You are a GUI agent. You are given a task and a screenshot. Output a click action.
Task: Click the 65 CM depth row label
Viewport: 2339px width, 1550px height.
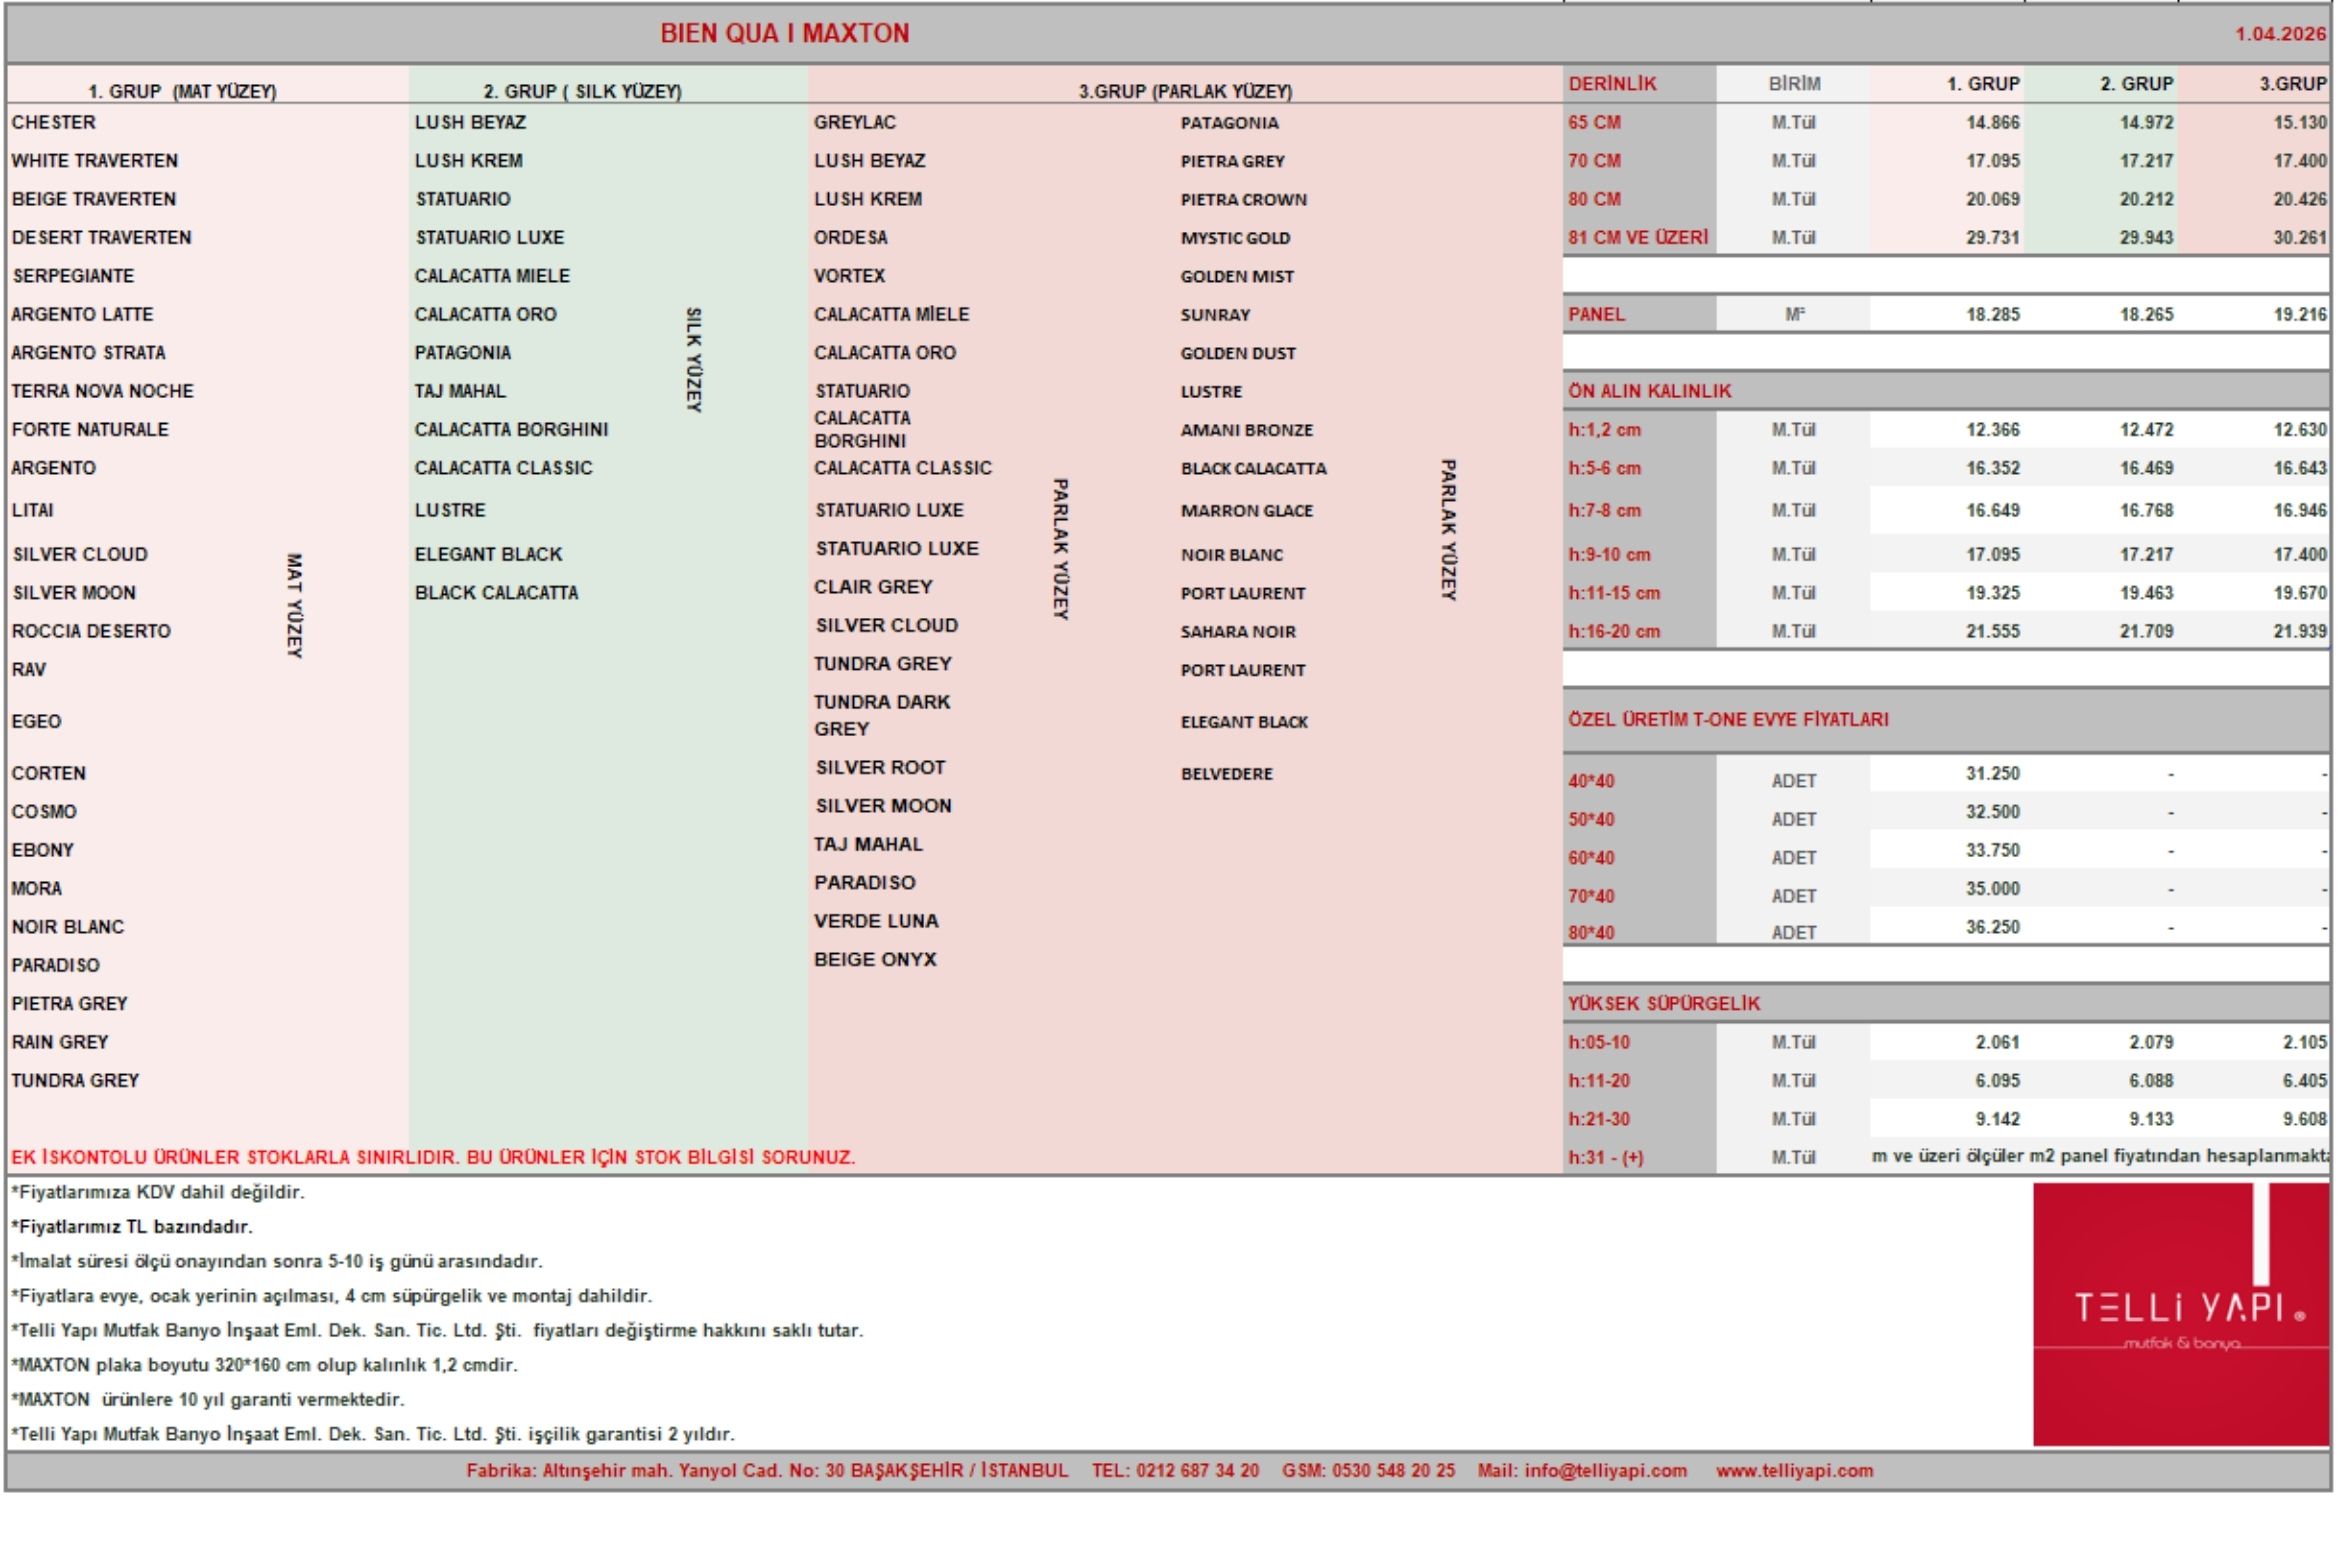click(1594, 122)
